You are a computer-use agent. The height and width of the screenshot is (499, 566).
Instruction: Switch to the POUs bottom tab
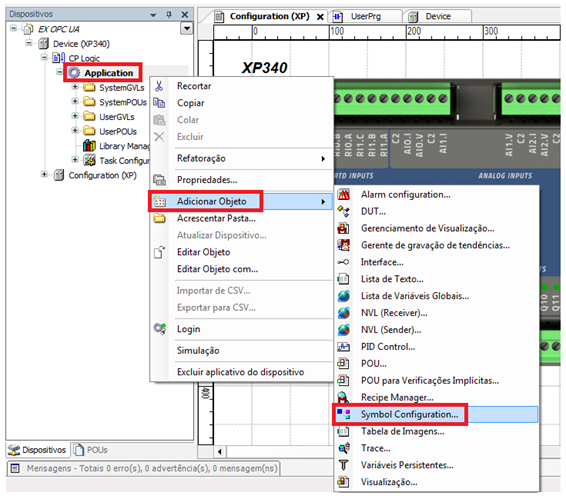pos(91,450)
